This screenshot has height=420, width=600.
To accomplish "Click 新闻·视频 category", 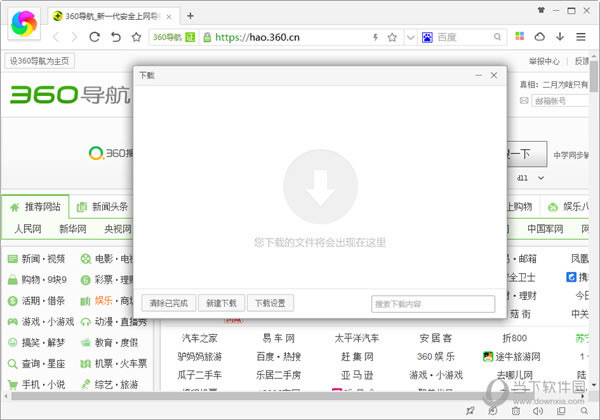I will [x=36, y=259].
